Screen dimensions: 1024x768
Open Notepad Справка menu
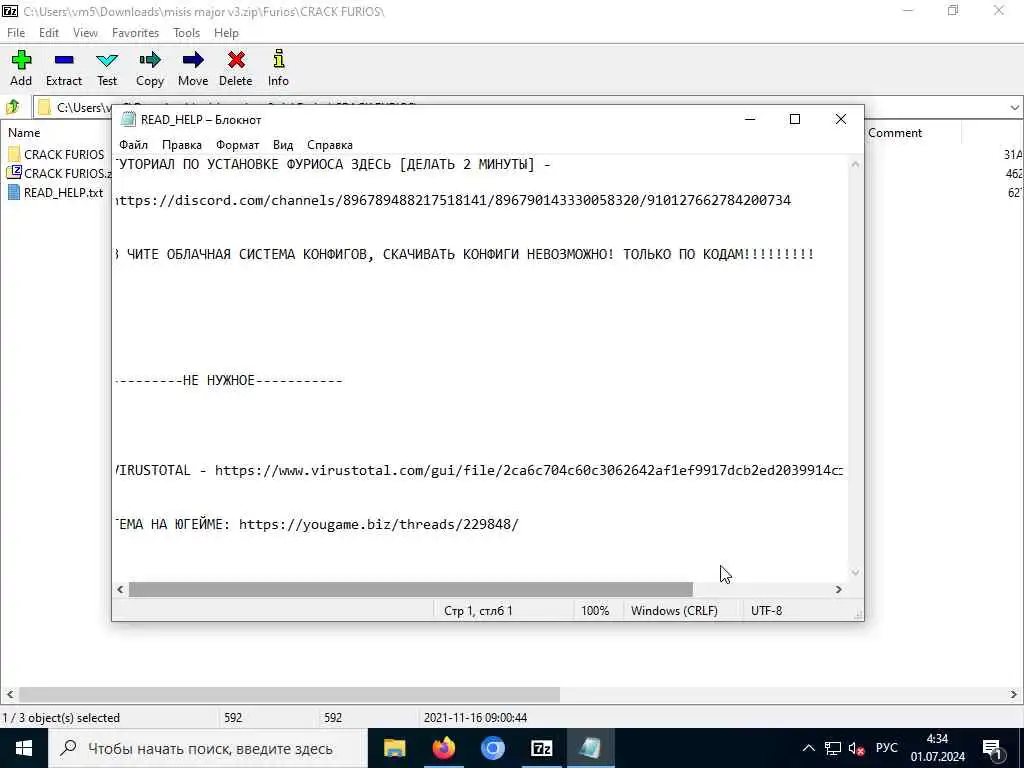330,145
